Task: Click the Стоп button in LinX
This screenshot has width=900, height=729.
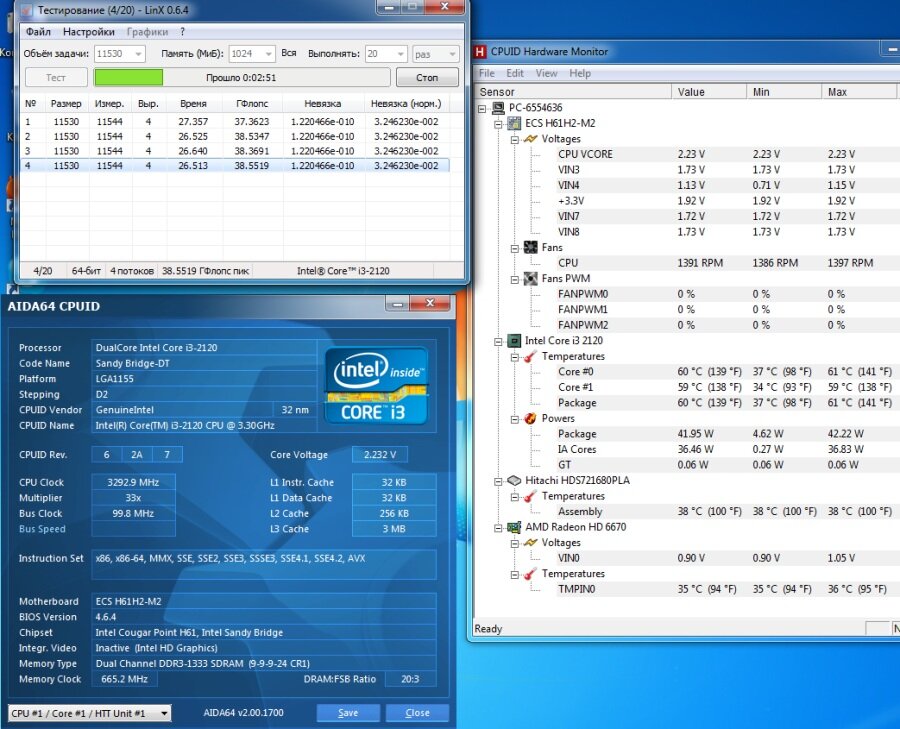Action: 427,77
